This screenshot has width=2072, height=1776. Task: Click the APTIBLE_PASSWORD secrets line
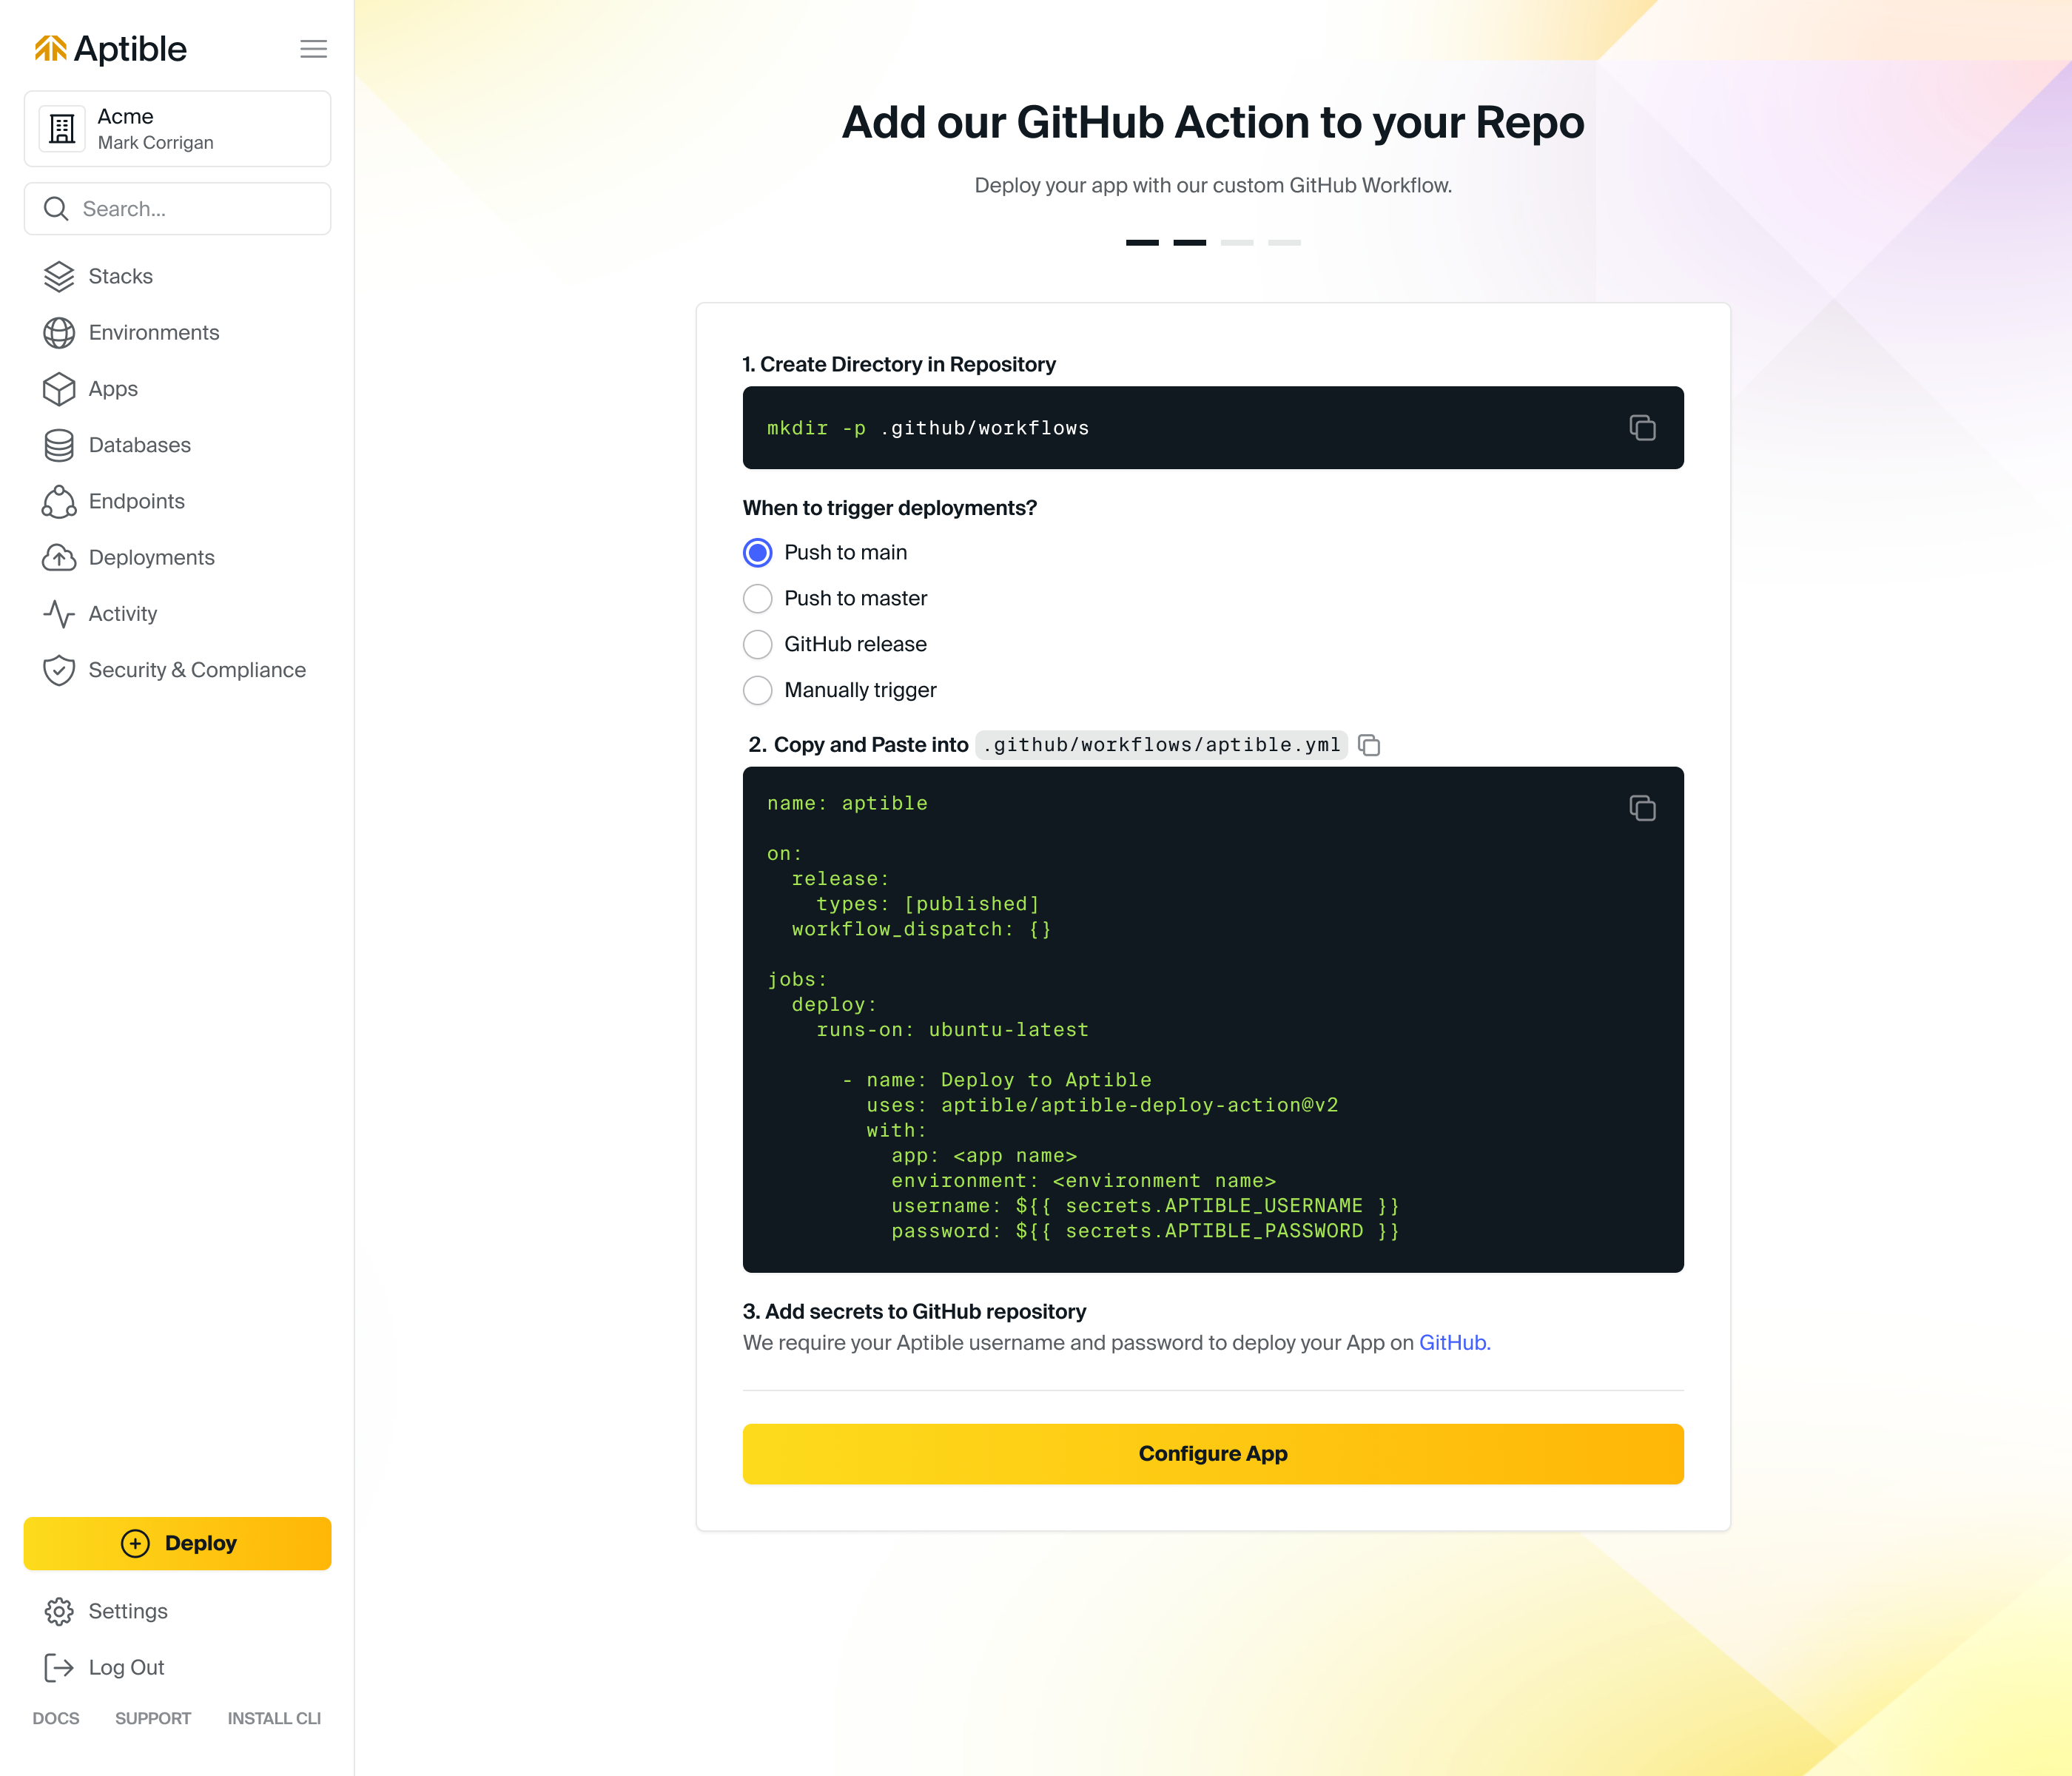point(1145,1231)
